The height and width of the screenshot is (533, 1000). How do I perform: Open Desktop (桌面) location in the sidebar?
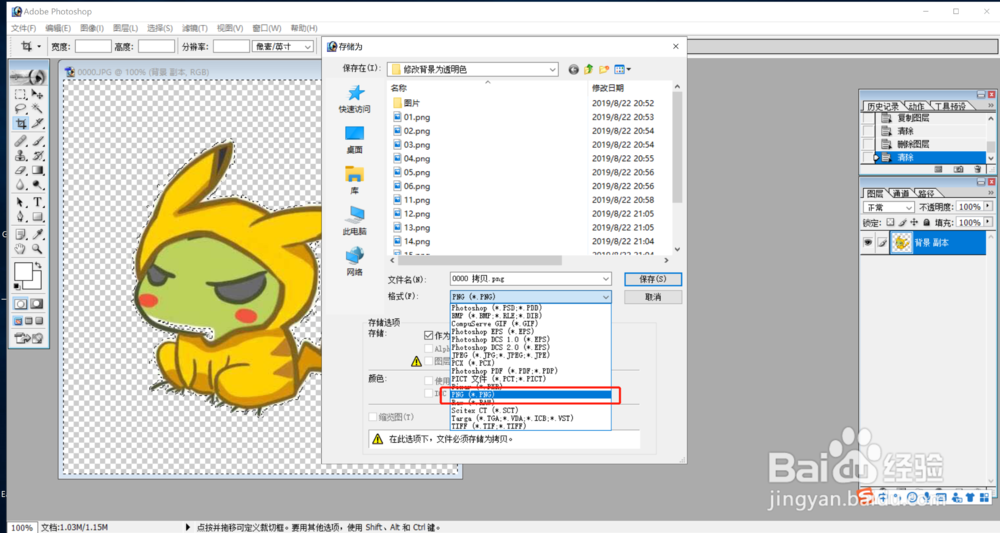coord(355,140)
